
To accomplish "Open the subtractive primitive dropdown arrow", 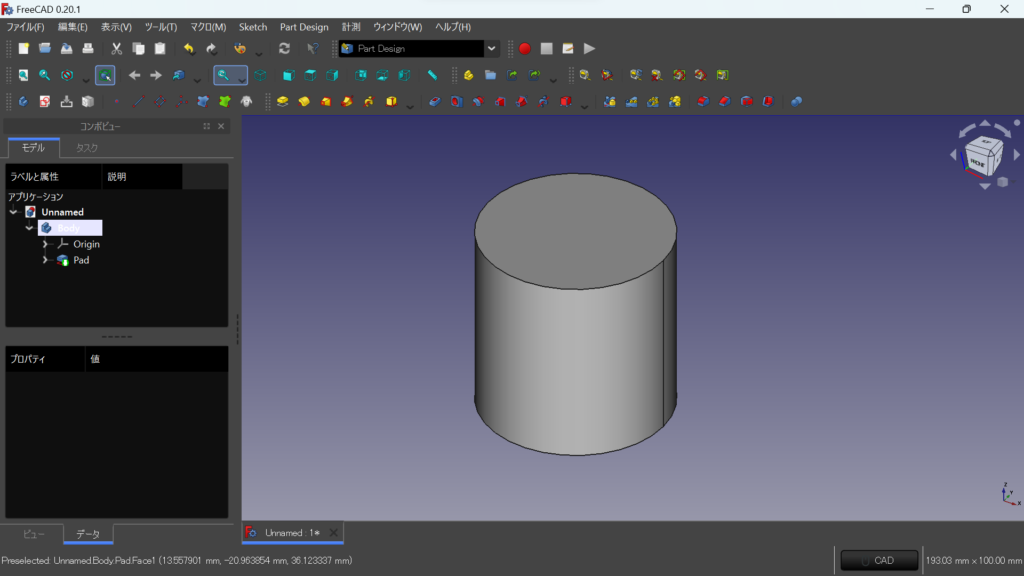I will click(584, 105).
